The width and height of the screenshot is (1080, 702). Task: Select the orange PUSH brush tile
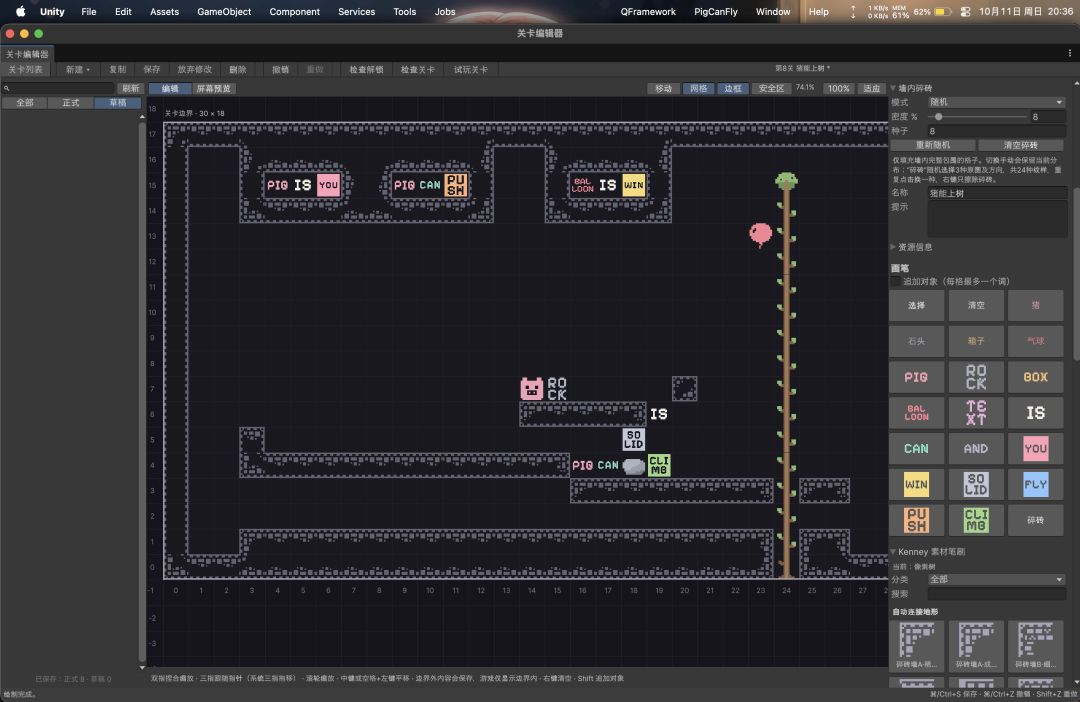tap(916, 520)
